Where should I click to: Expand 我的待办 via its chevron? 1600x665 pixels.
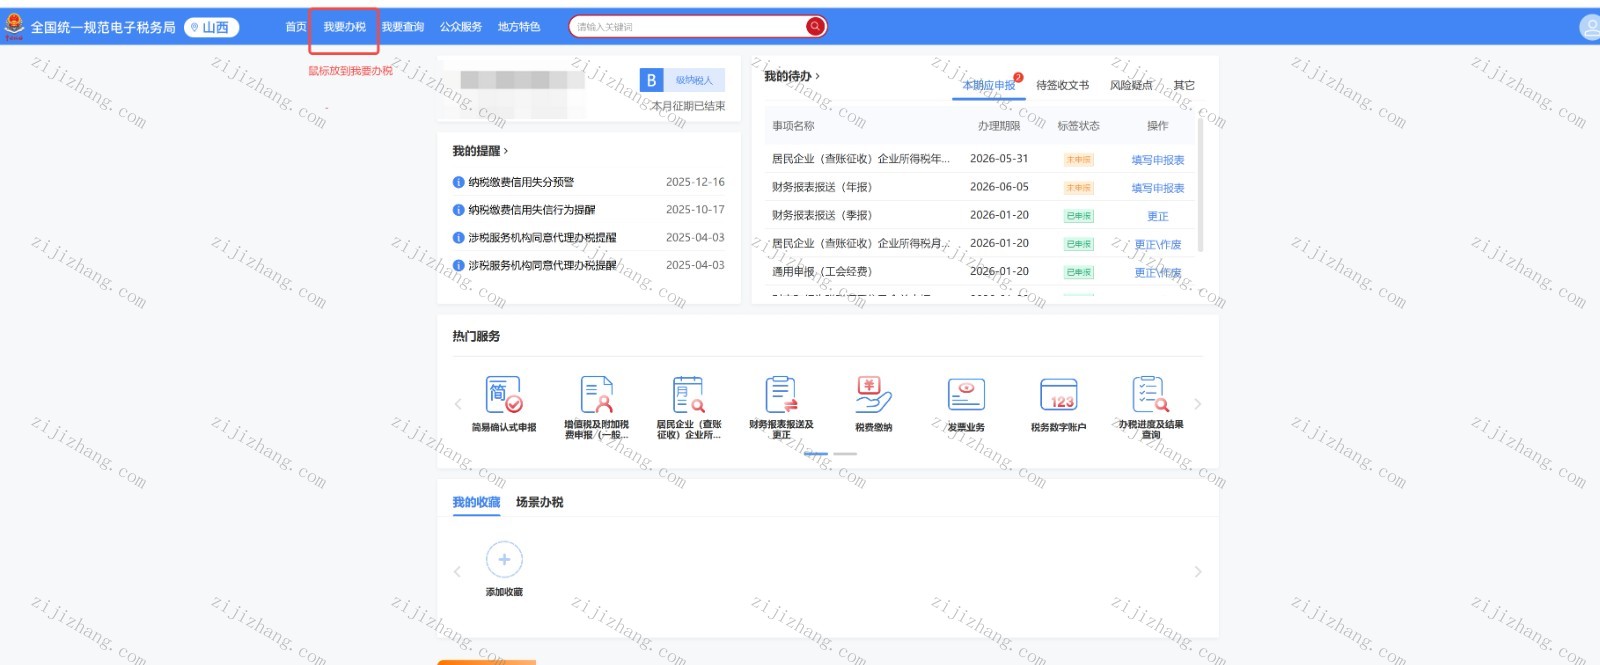(817, 76)
